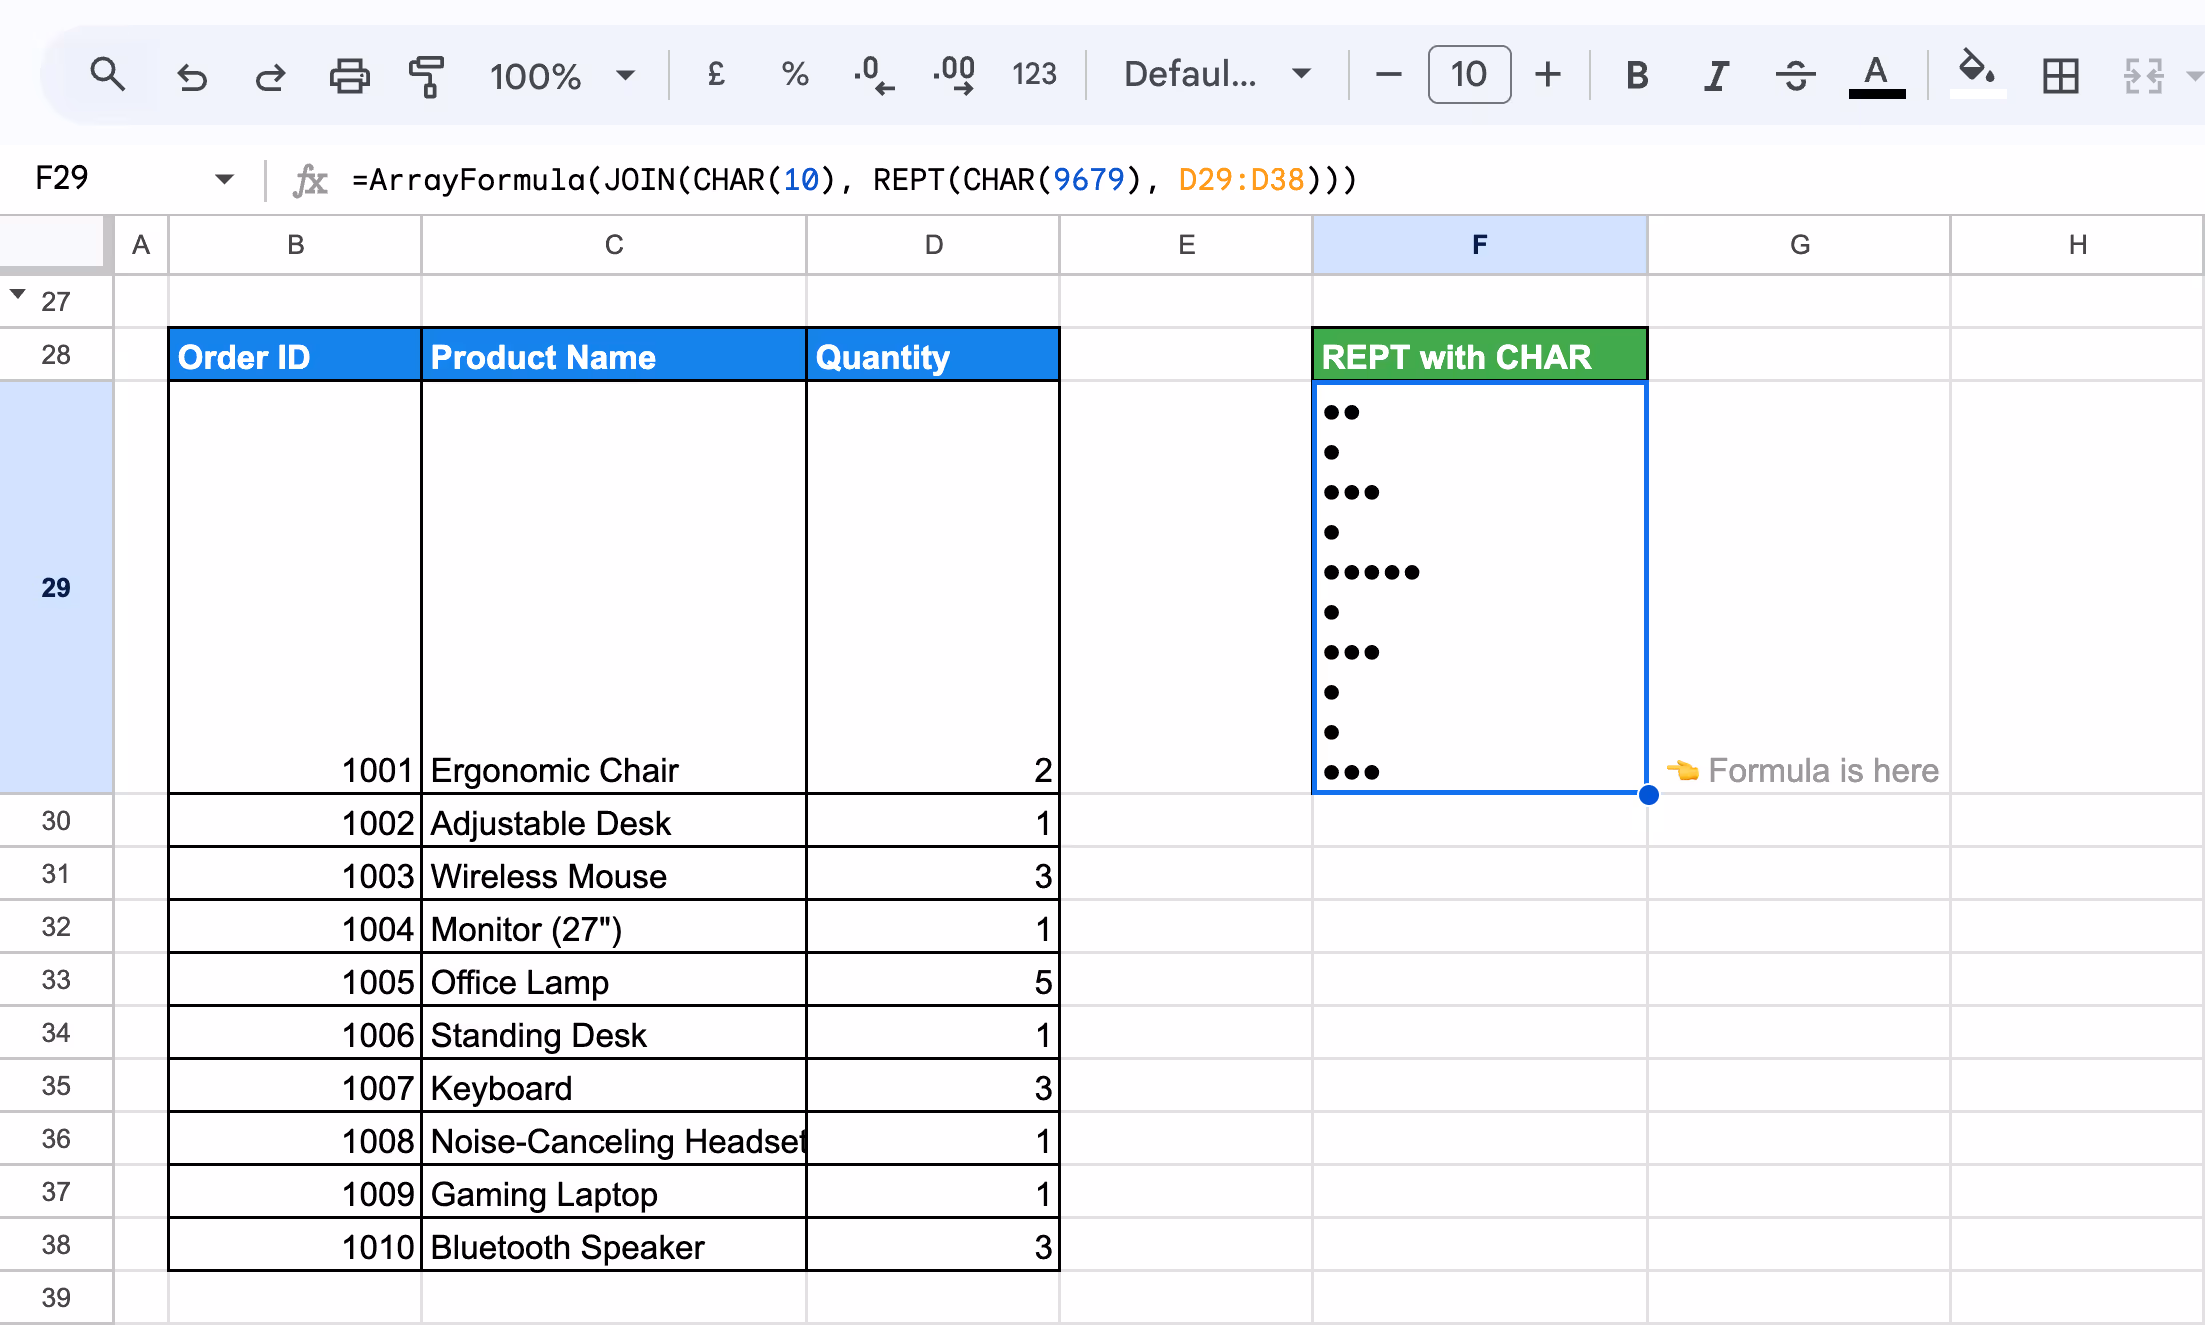Click decrease decimal places icon

[x=873, y=75]
